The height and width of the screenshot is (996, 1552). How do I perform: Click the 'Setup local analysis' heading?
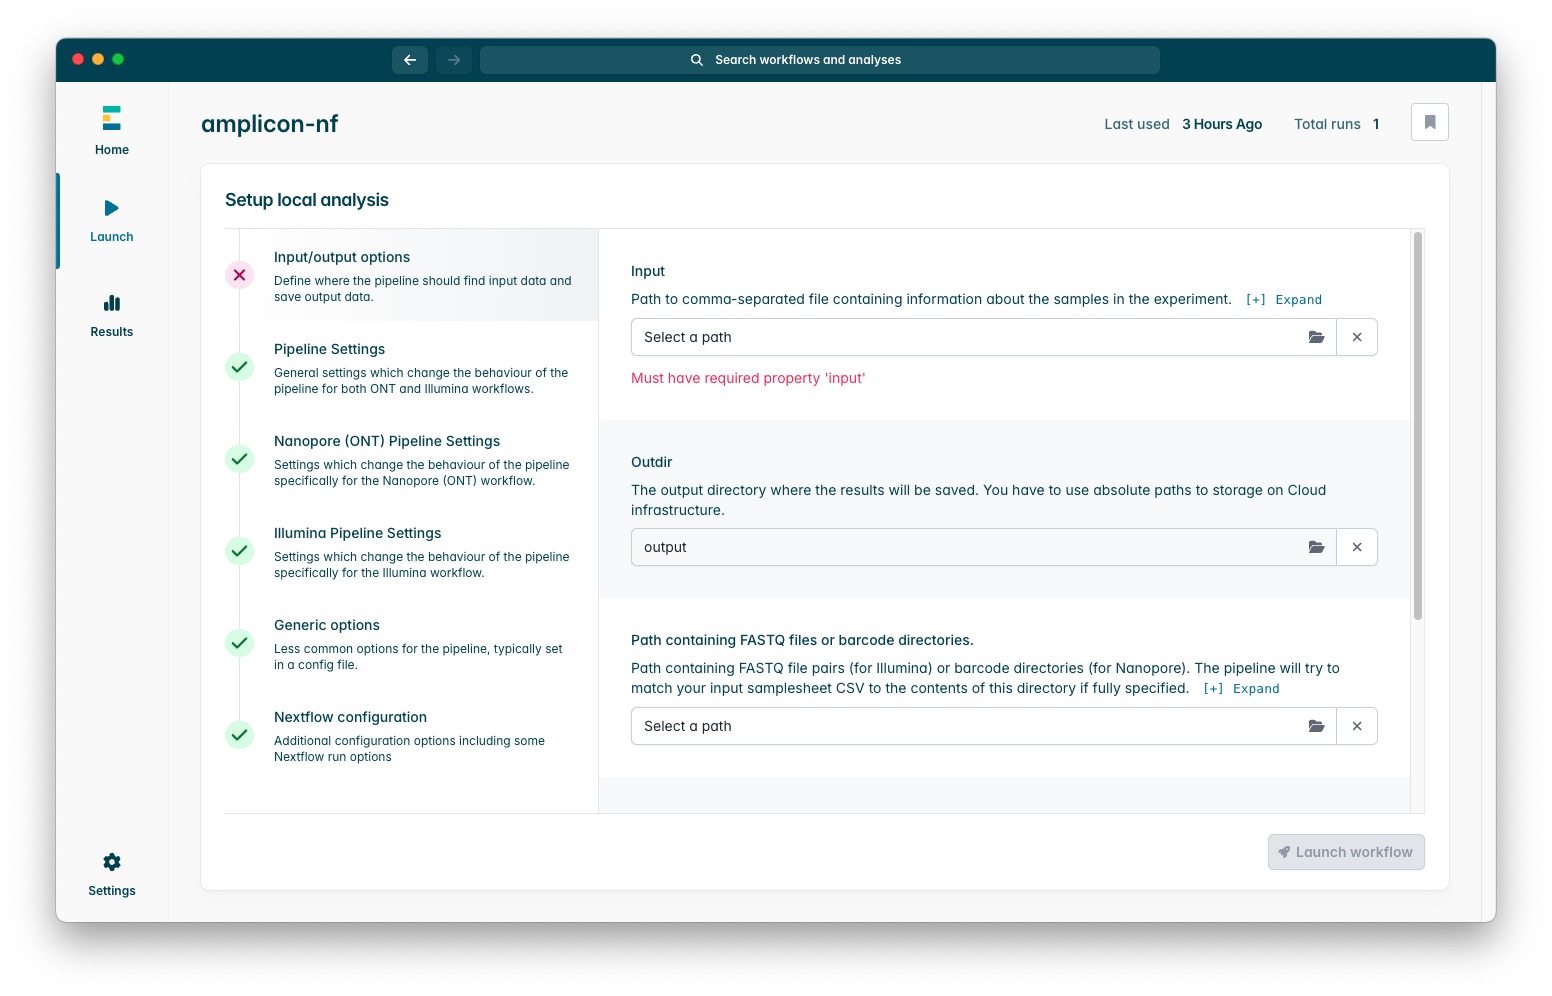click(307, 200)
